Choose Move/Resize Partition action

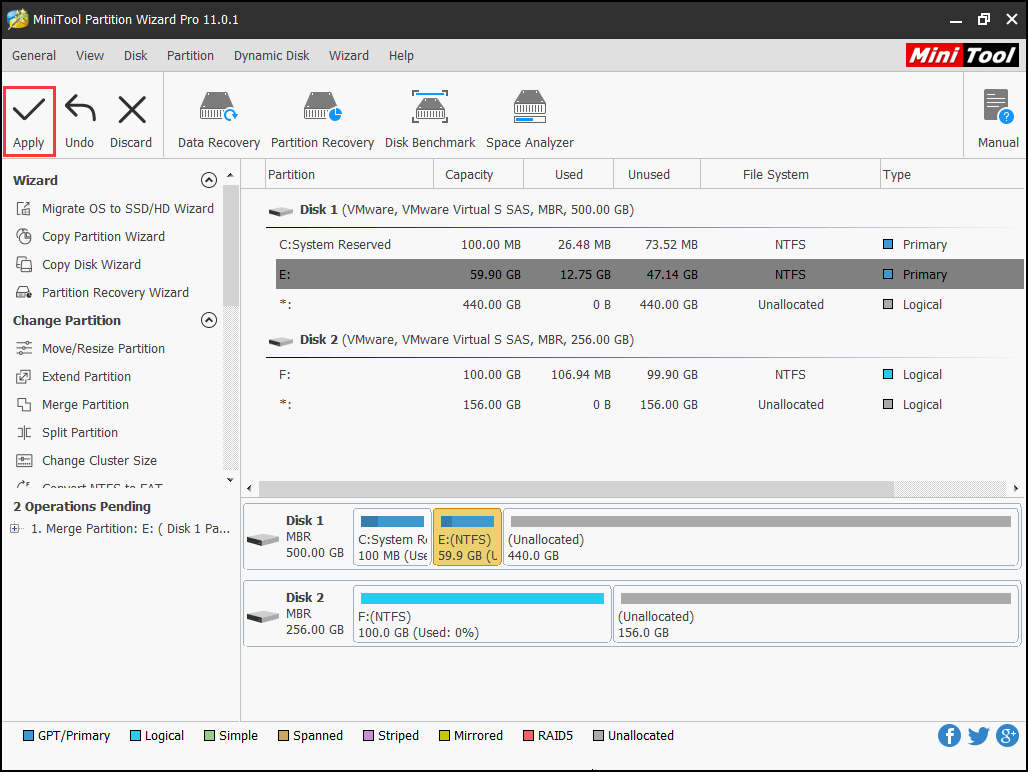(x=90, y=349)
